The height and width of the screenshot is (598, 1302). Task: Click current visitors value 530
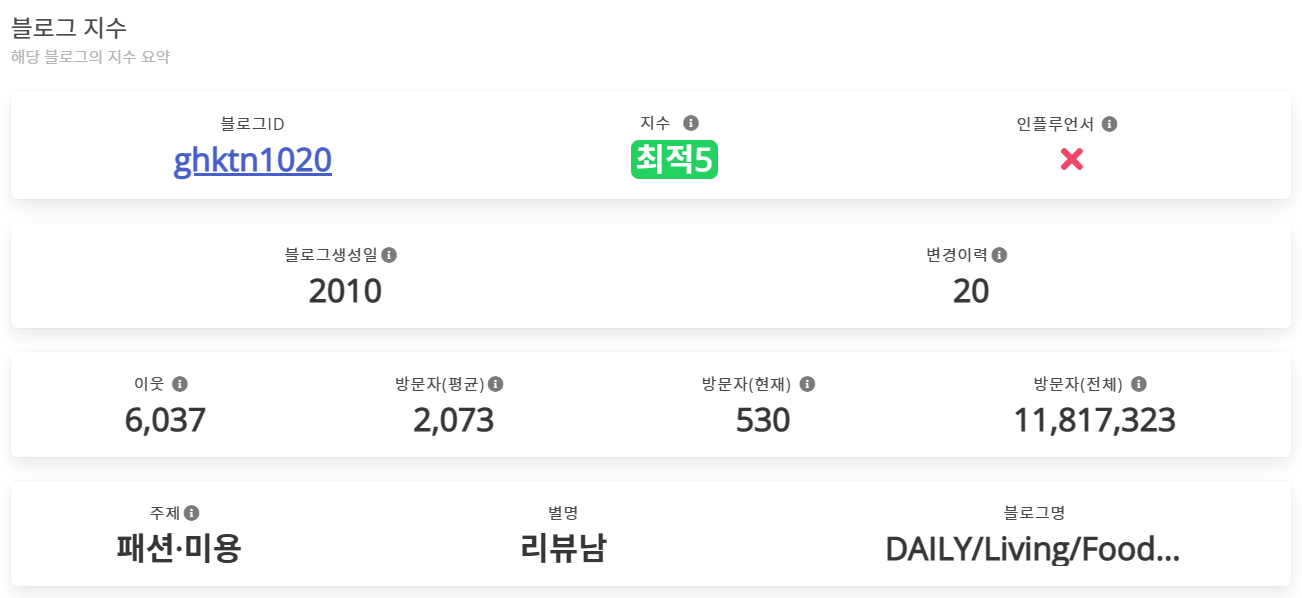(x=763, y=421)
